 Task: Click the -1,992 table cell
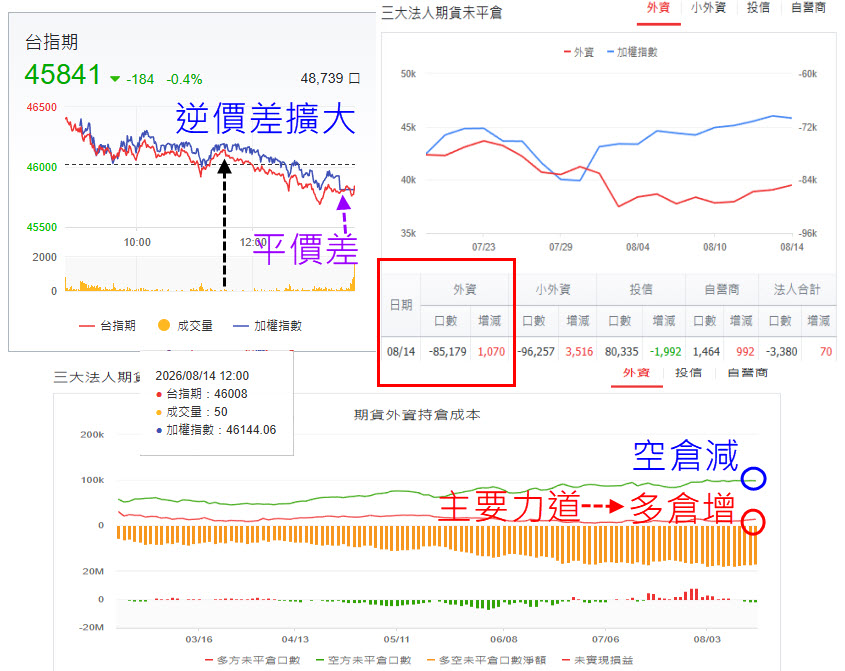click(x=666, y=352)
